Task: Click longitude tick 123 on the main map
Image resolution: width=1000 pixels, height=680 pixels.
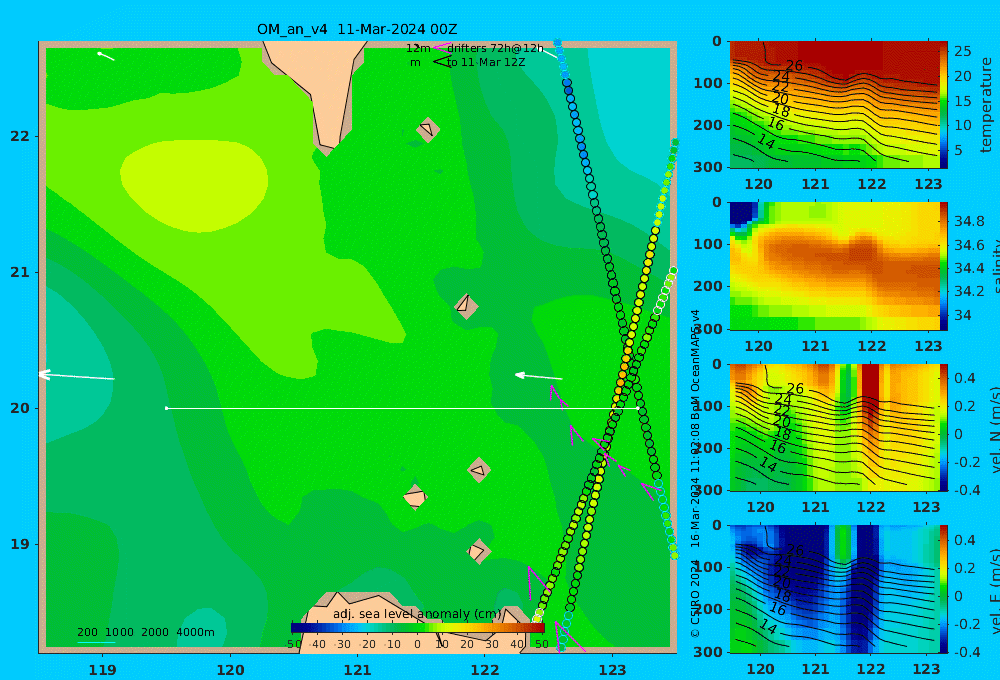Action: 612,670
